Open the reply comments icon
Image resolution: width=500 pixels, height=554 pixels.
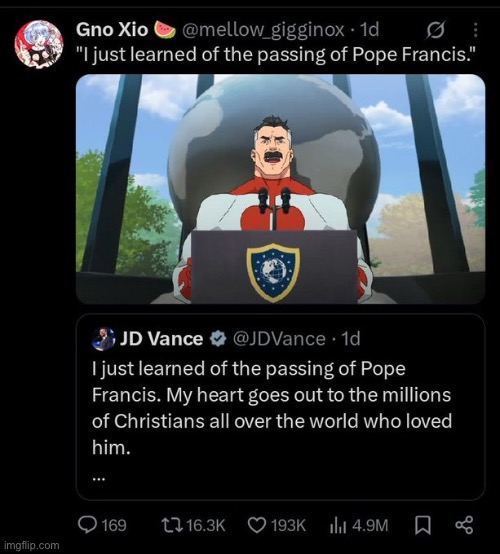point(87,525)
